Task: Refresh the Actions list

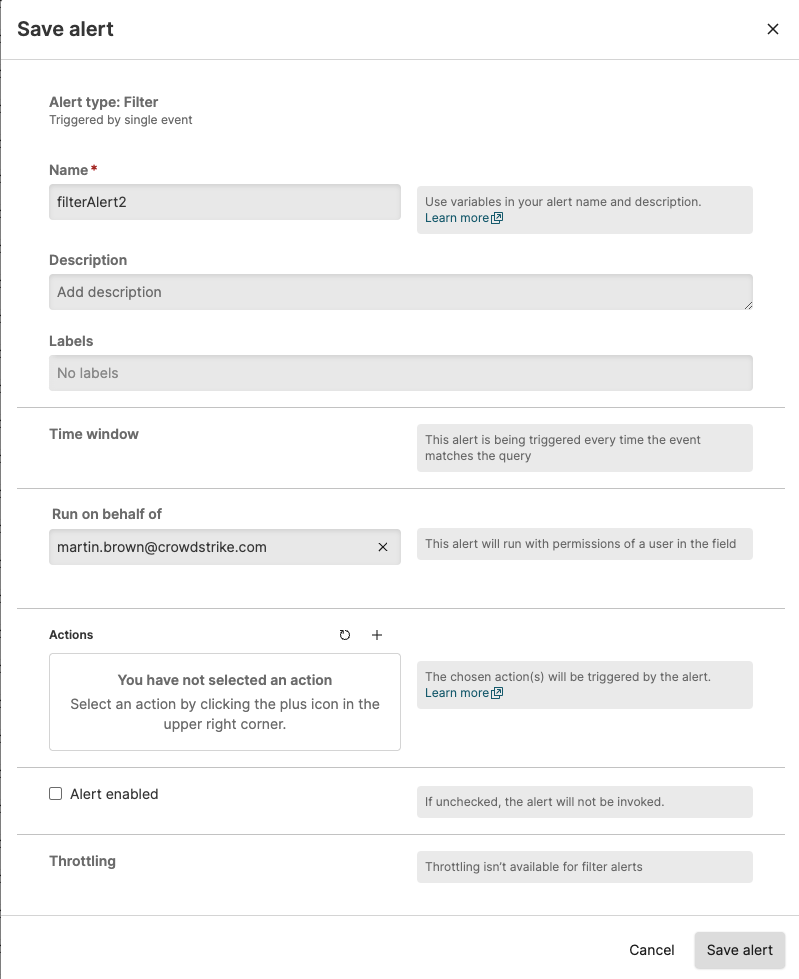Action: [345, 635]
